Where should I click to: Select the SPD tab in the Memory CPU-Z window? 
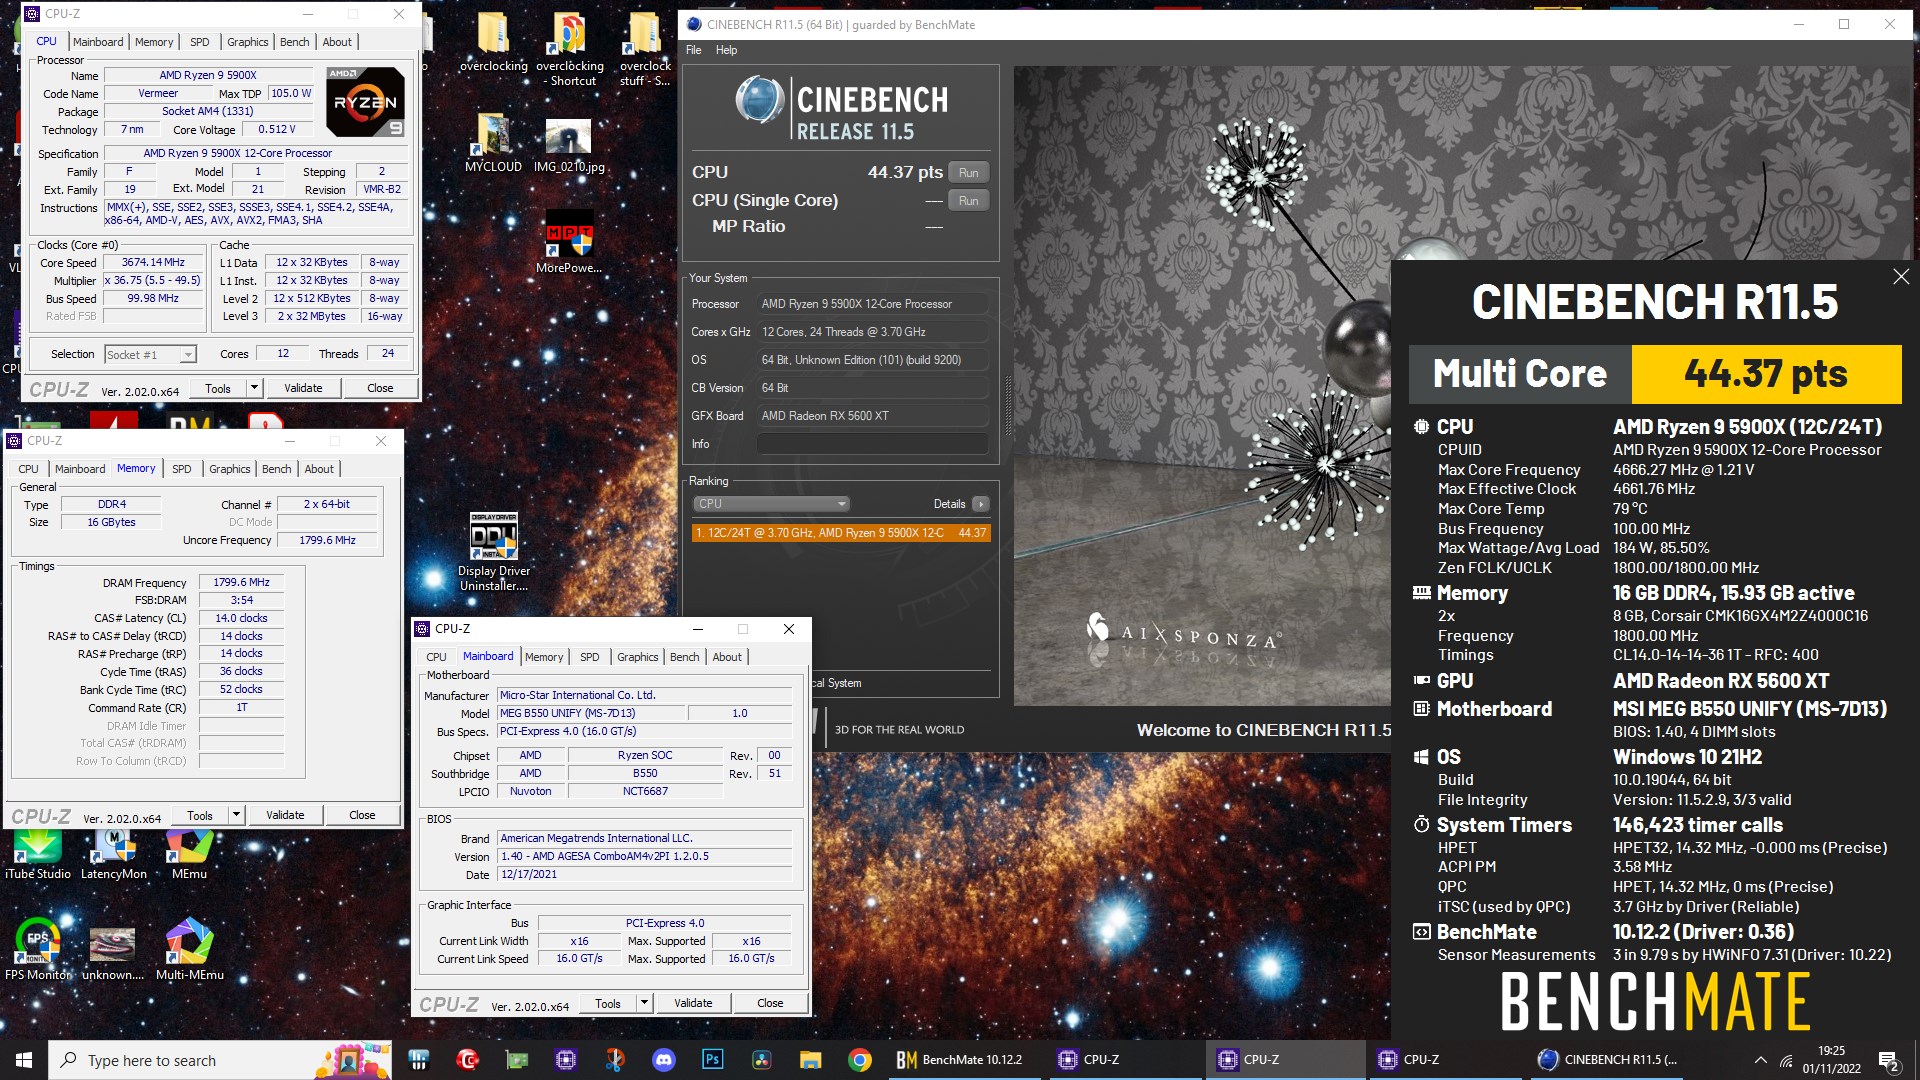click(181, 469)
